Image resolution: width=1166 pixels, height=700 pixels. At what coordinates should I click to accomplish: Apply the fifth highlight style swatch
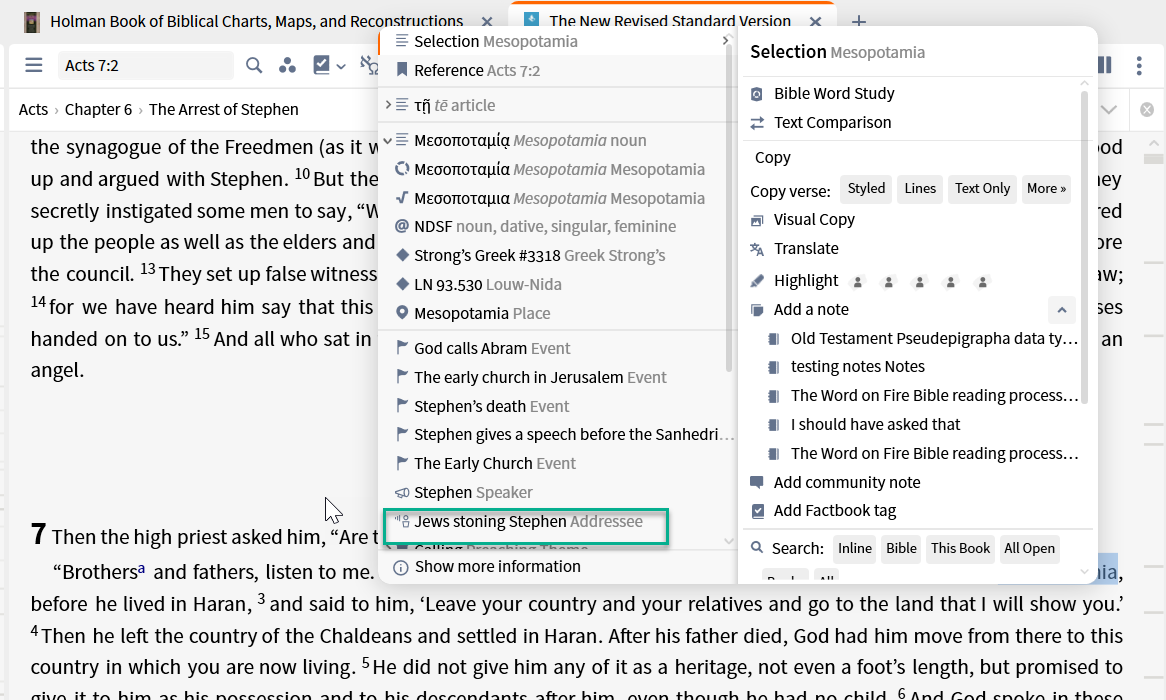coord(982,282)
